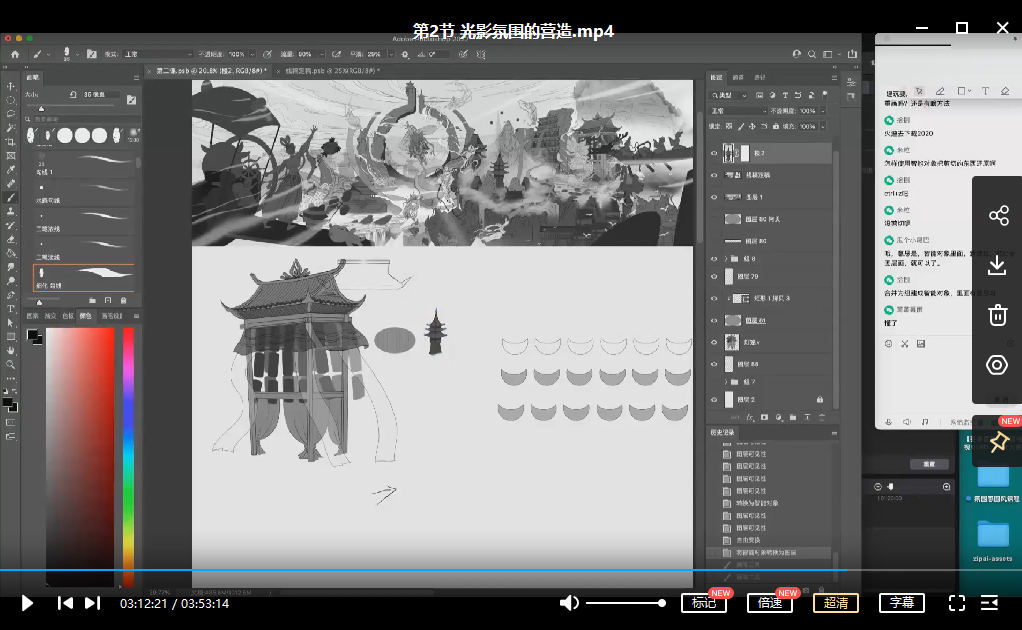Viewport: 1022px width, 630px height.
Task: Skip to the next video
Action: click(92, 603)
